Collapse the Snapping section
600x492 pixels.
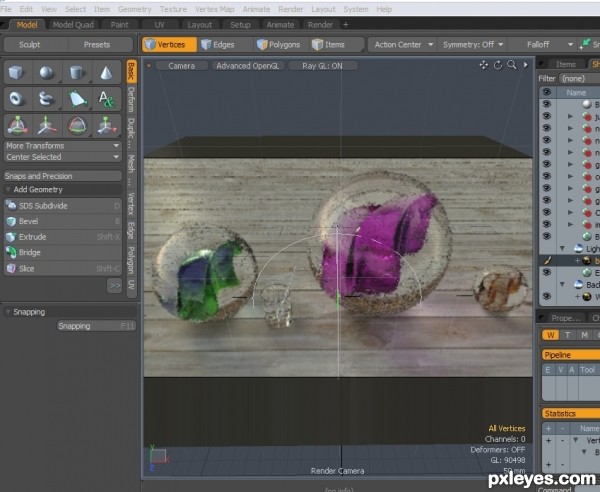coord(8,312)
